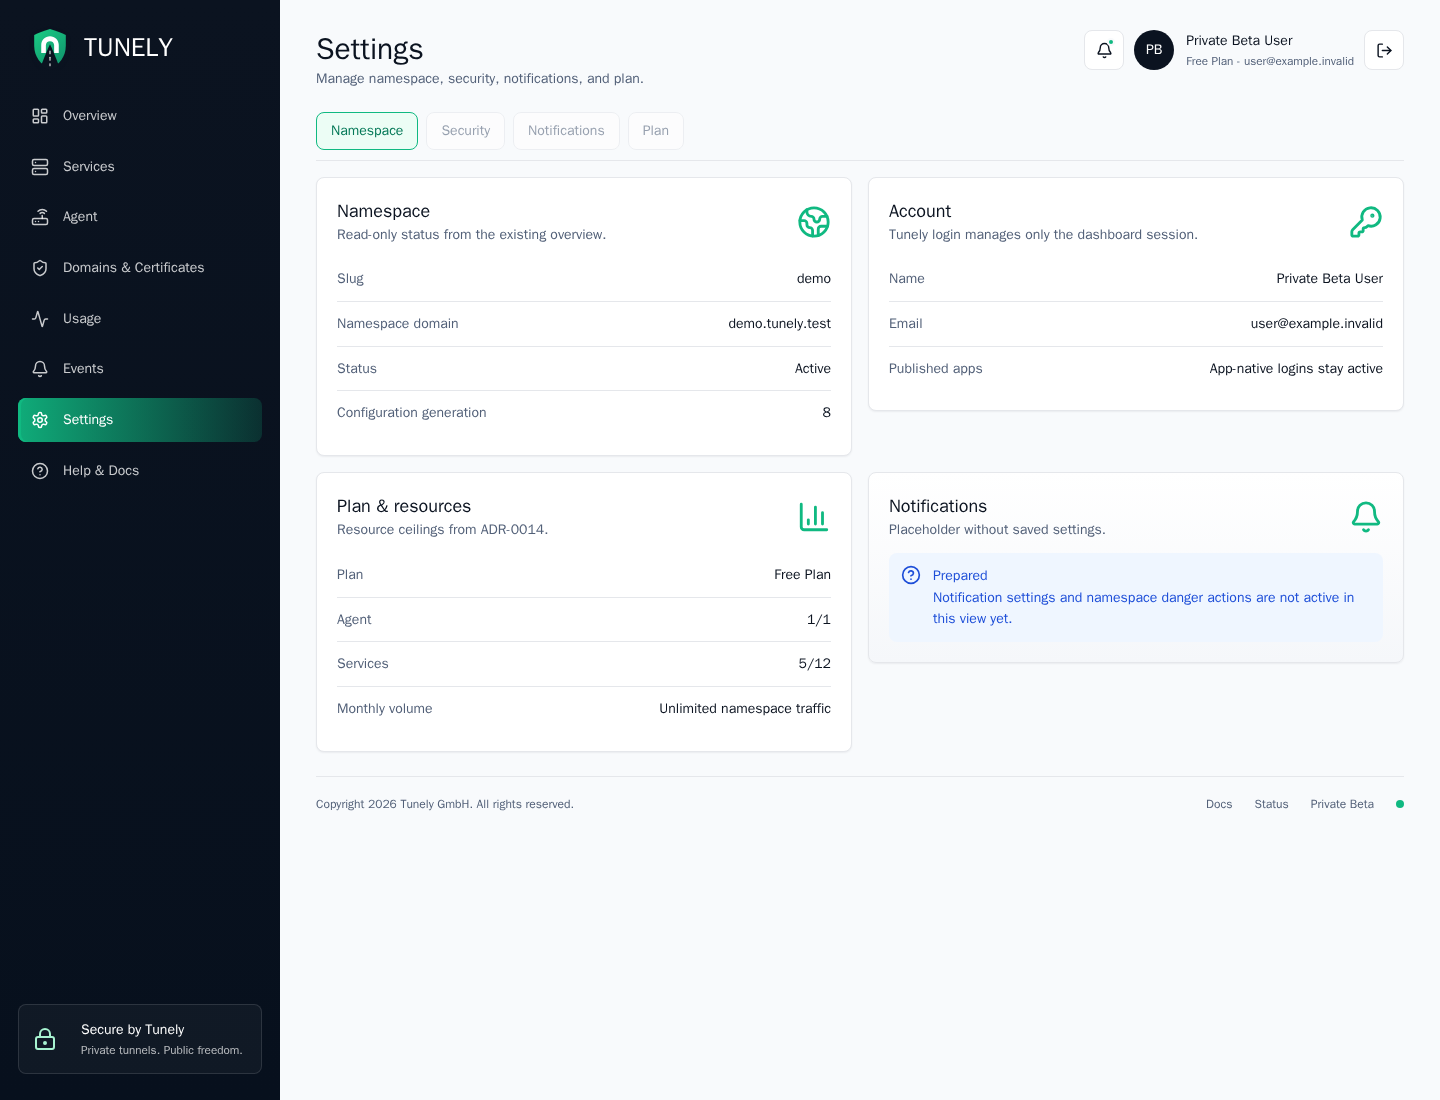The height and width of the screenshot is (1100, 1440).
Task: Click the logout arrow icon button
Action: tap(1384, 50)
